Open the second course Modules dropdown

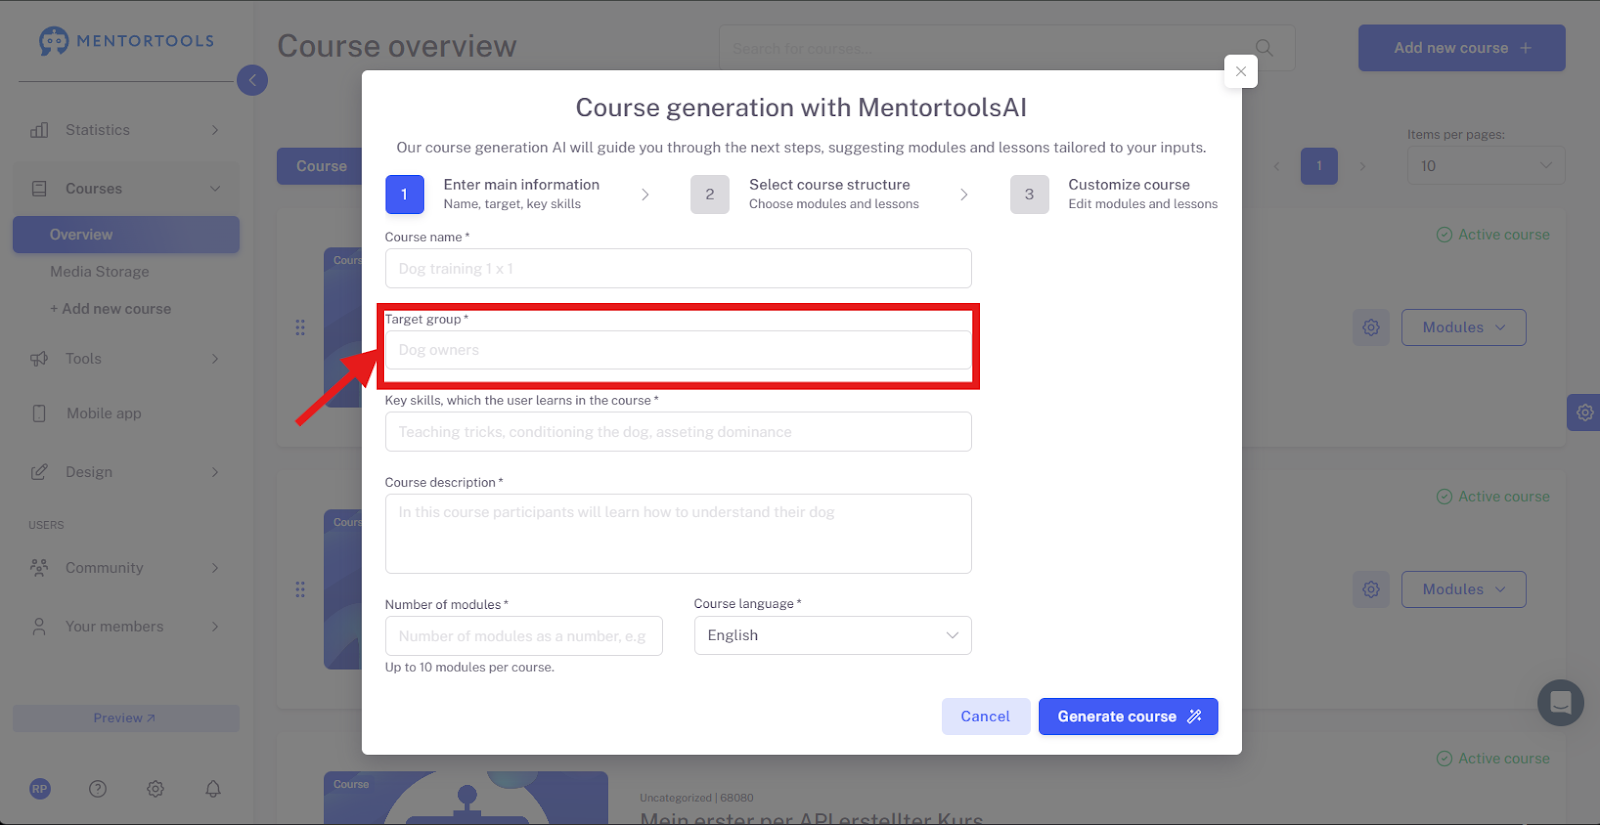pos(1464,589)
